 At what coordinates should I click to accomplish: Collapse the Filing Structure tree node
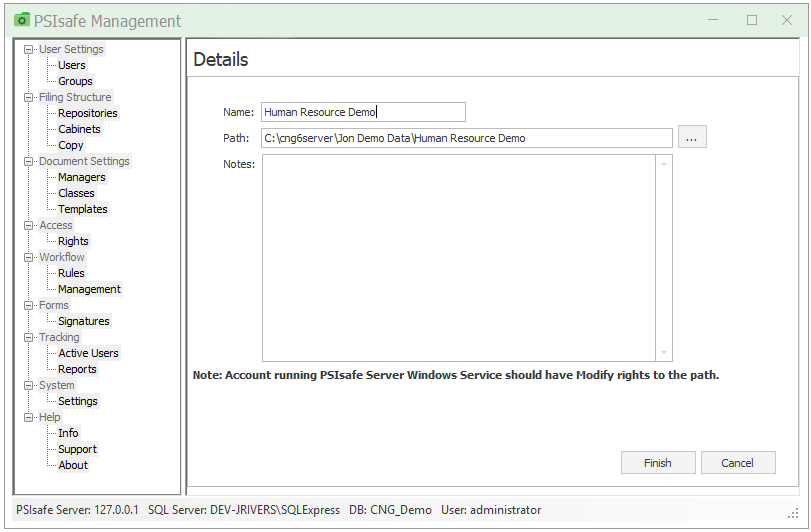pos(28,98)
